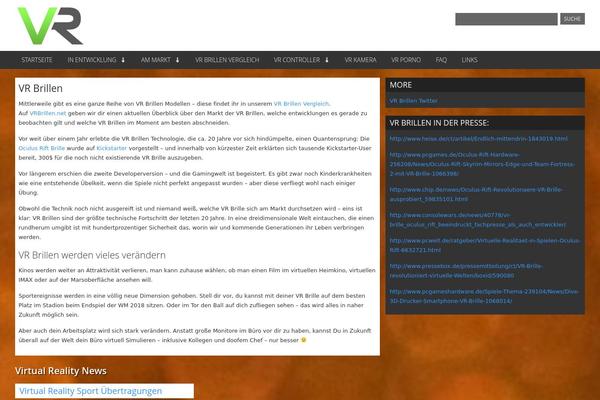Click the SUCHE search button
This screenshot has width=600, height=400.
572,19
